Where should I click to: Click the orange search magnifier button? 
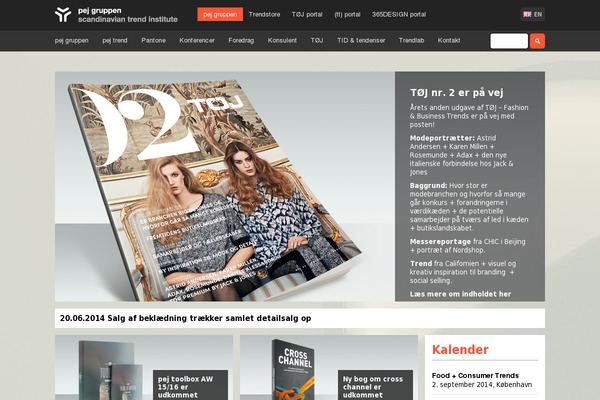pos(537,41)
